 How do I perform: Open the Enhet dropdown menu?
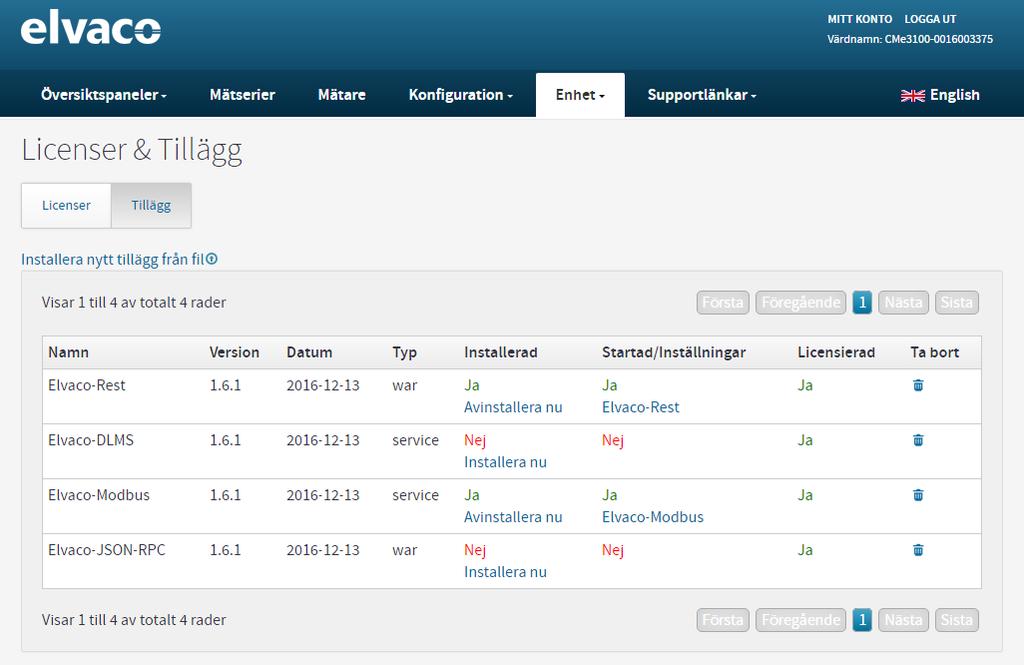[x=580, y=95]
